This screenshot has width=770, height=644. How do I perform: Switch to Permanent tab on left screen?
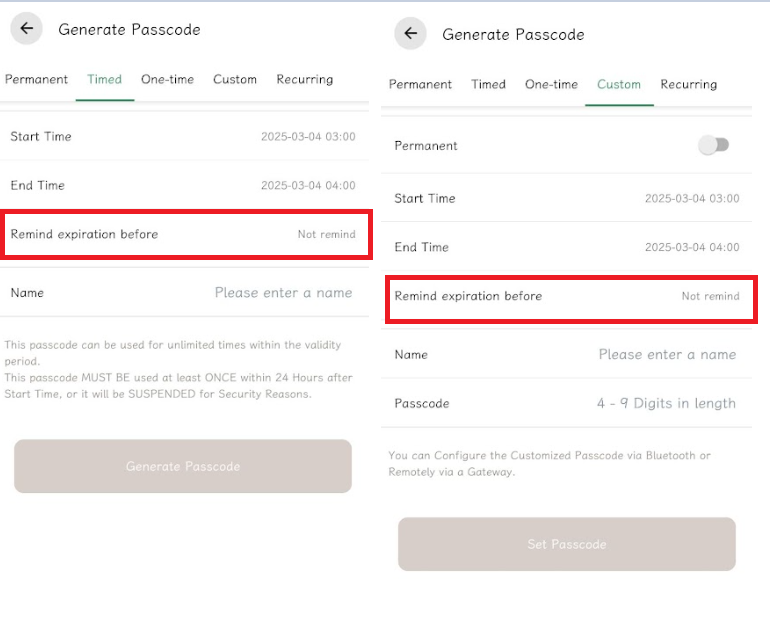[x=36, y=80]
